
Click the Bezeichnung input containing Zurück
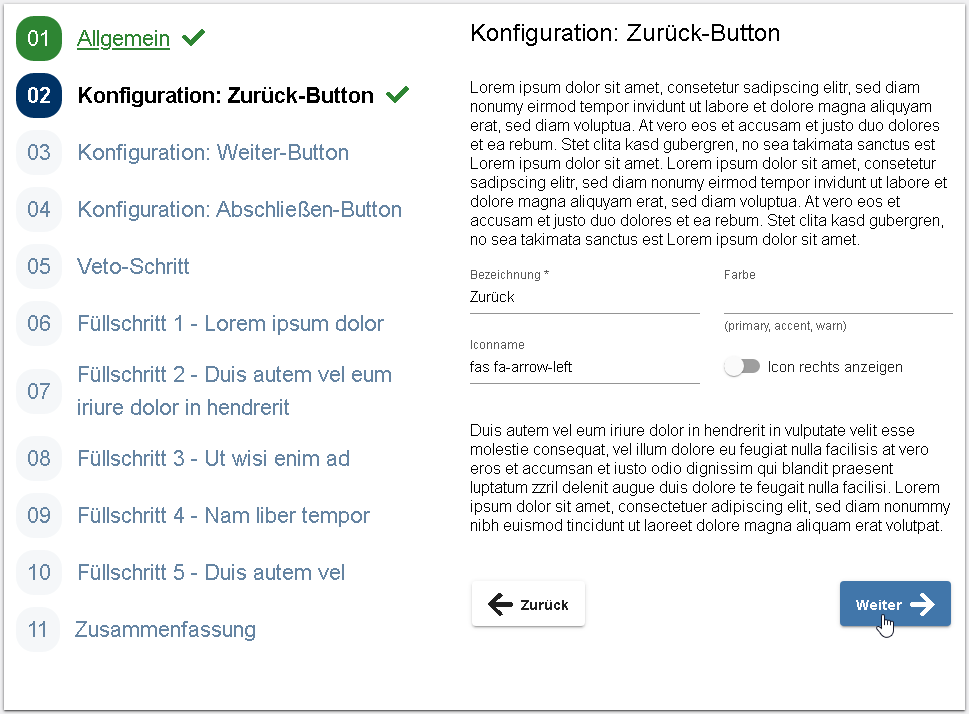tap(585, 297)
